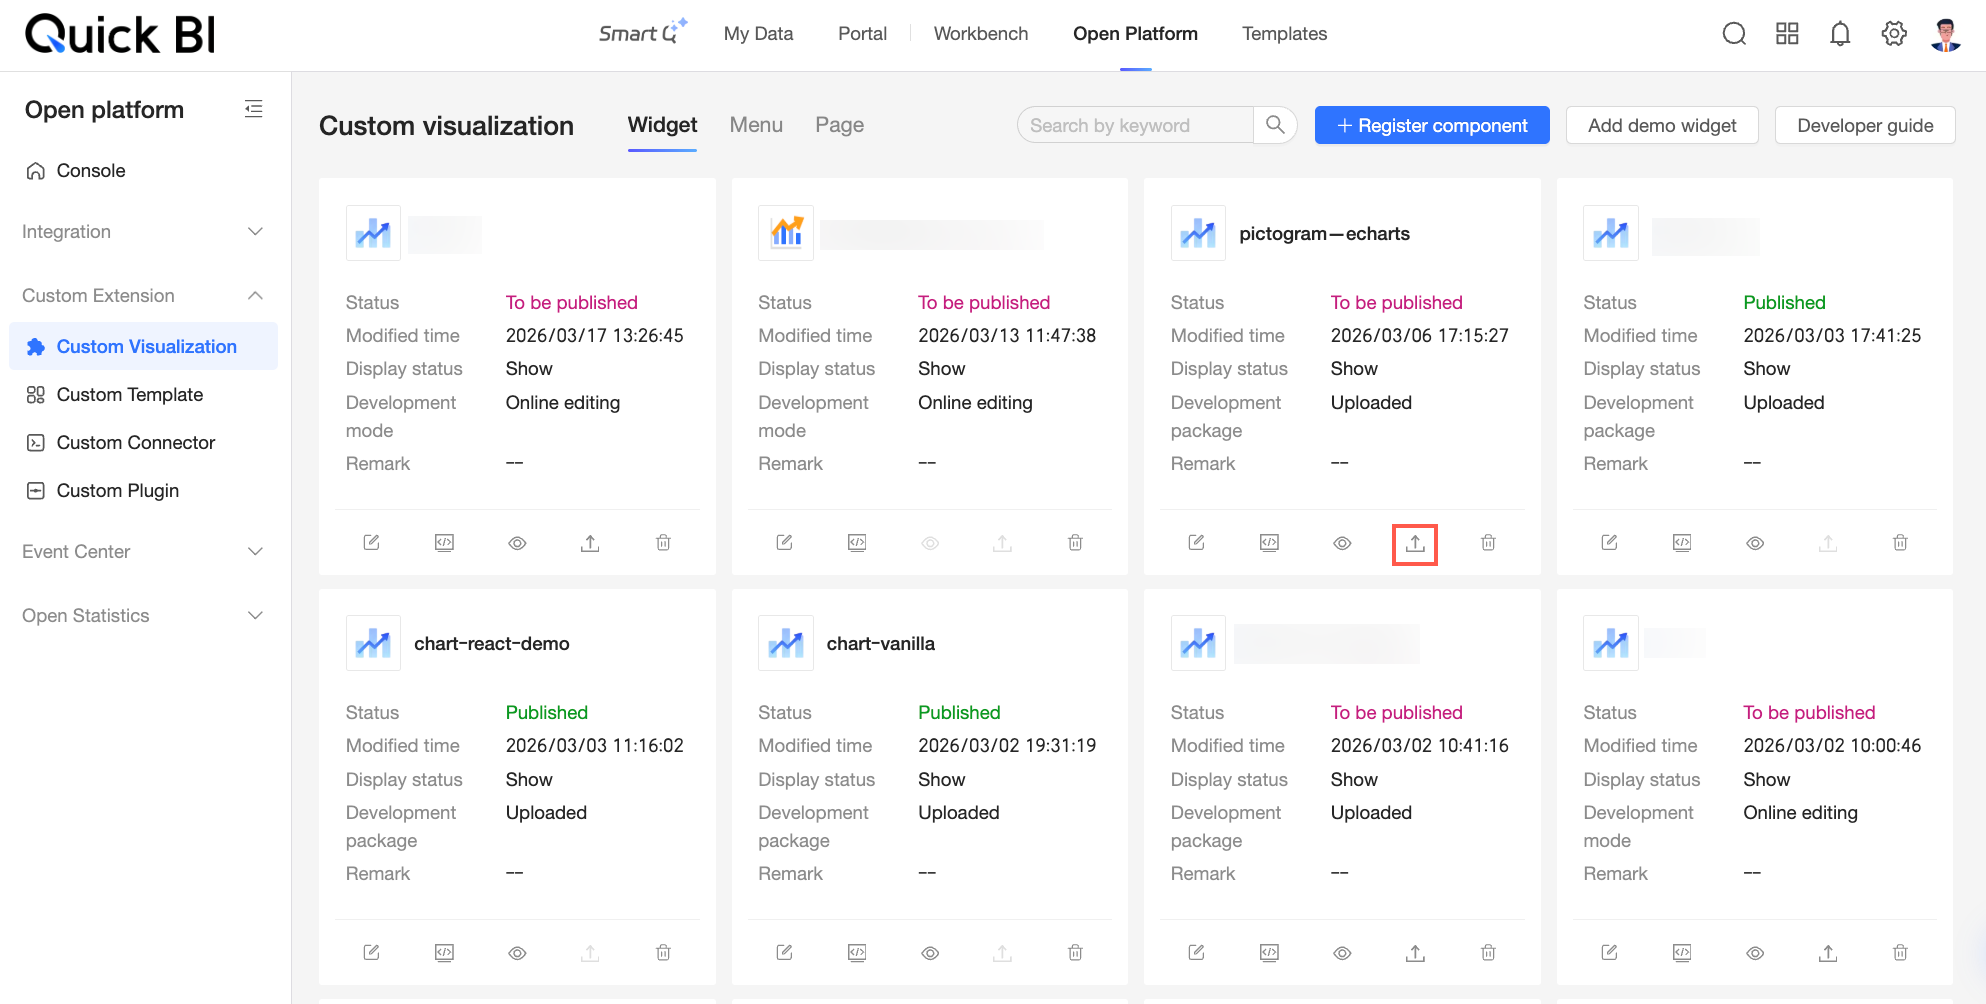Publish widget modified 2026/03/02 10:00:46
Screen dimensions: 1986x1004
click(x=1828, y=953)
